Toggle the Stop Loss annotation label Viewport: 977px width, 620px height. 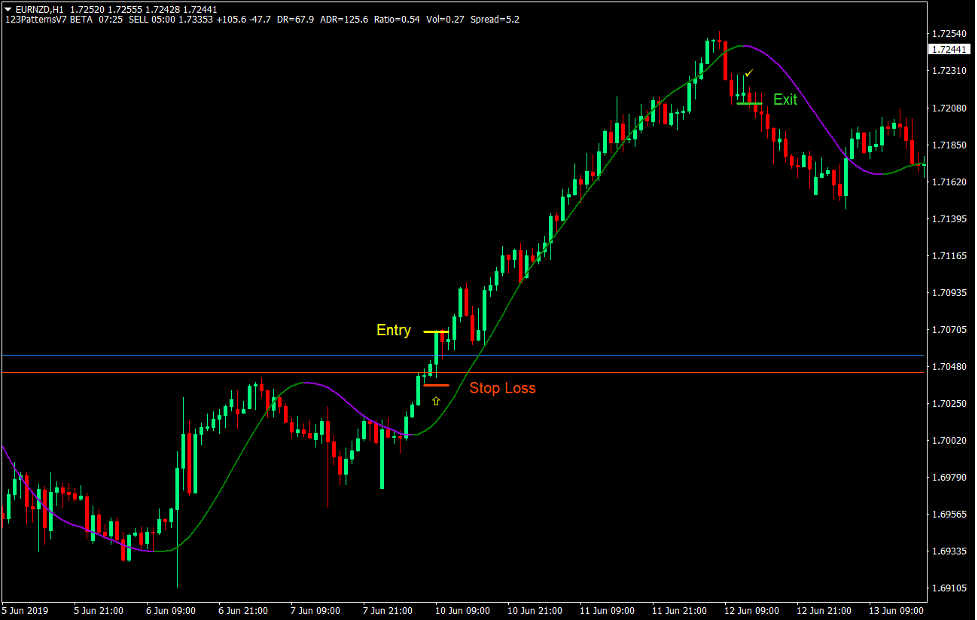click(503, 388)
